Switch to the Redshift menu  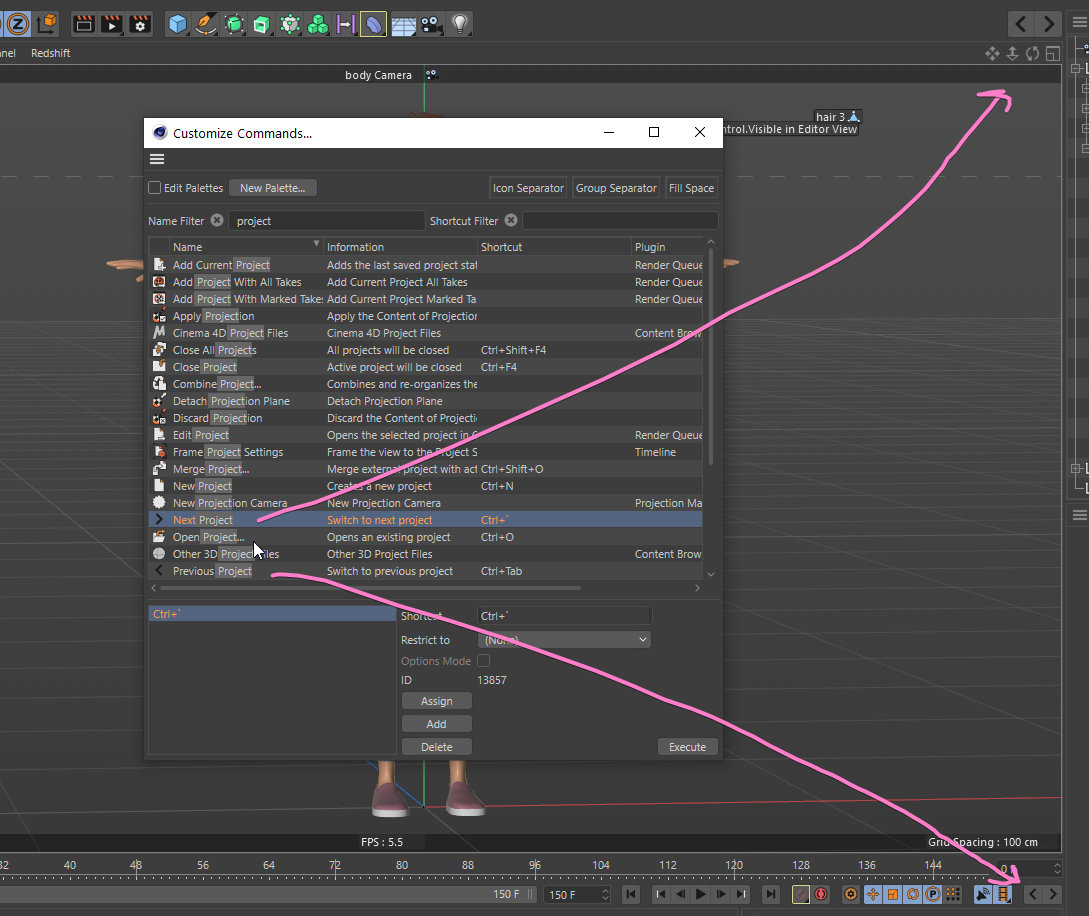pyautogui.click(x=50, y=53)
